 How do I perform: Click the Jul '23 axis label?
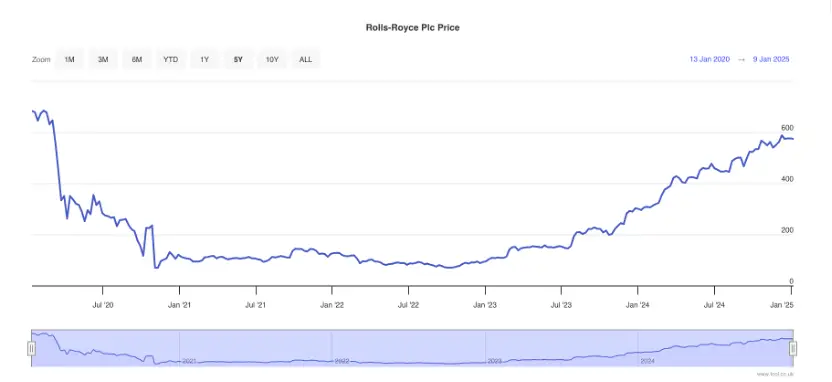(x=561, y=305)
